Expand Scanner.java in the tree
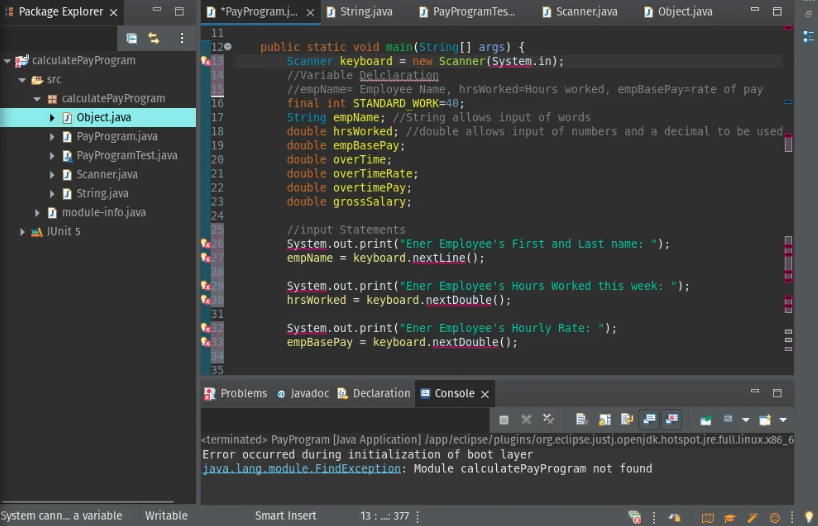The height and width of the screenshot is (526, 818). click(52, 175)
